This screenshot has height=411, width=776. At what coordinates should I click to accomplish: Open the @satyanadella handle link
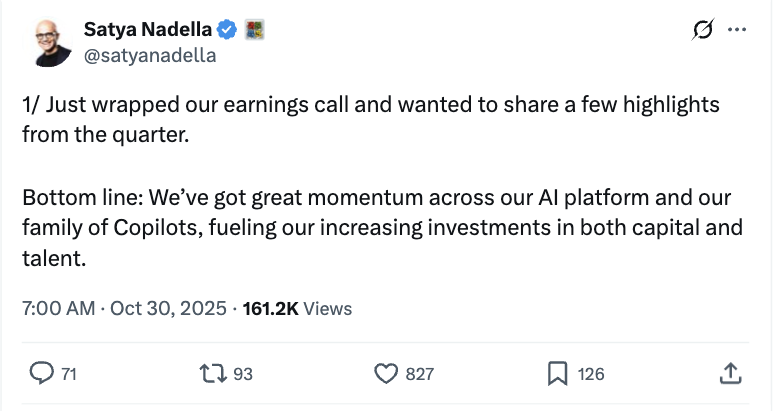coord(150,56)
